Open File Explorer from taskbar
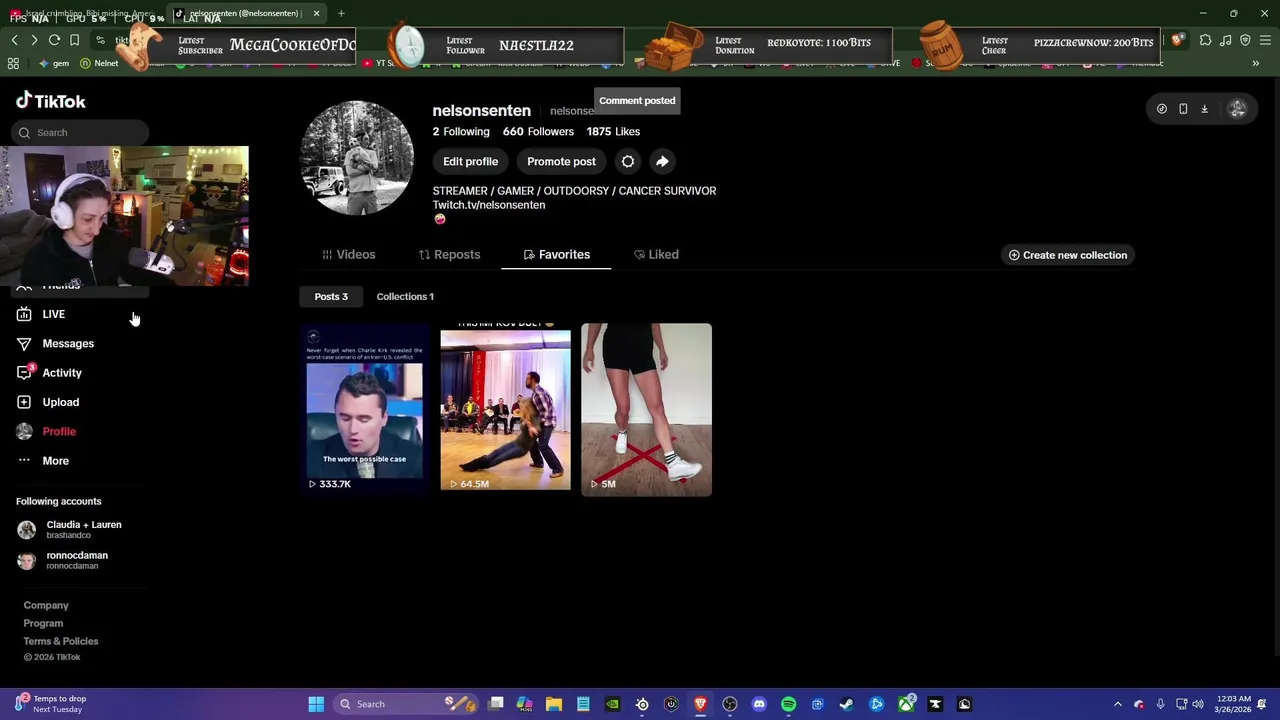 pos(554,704)
